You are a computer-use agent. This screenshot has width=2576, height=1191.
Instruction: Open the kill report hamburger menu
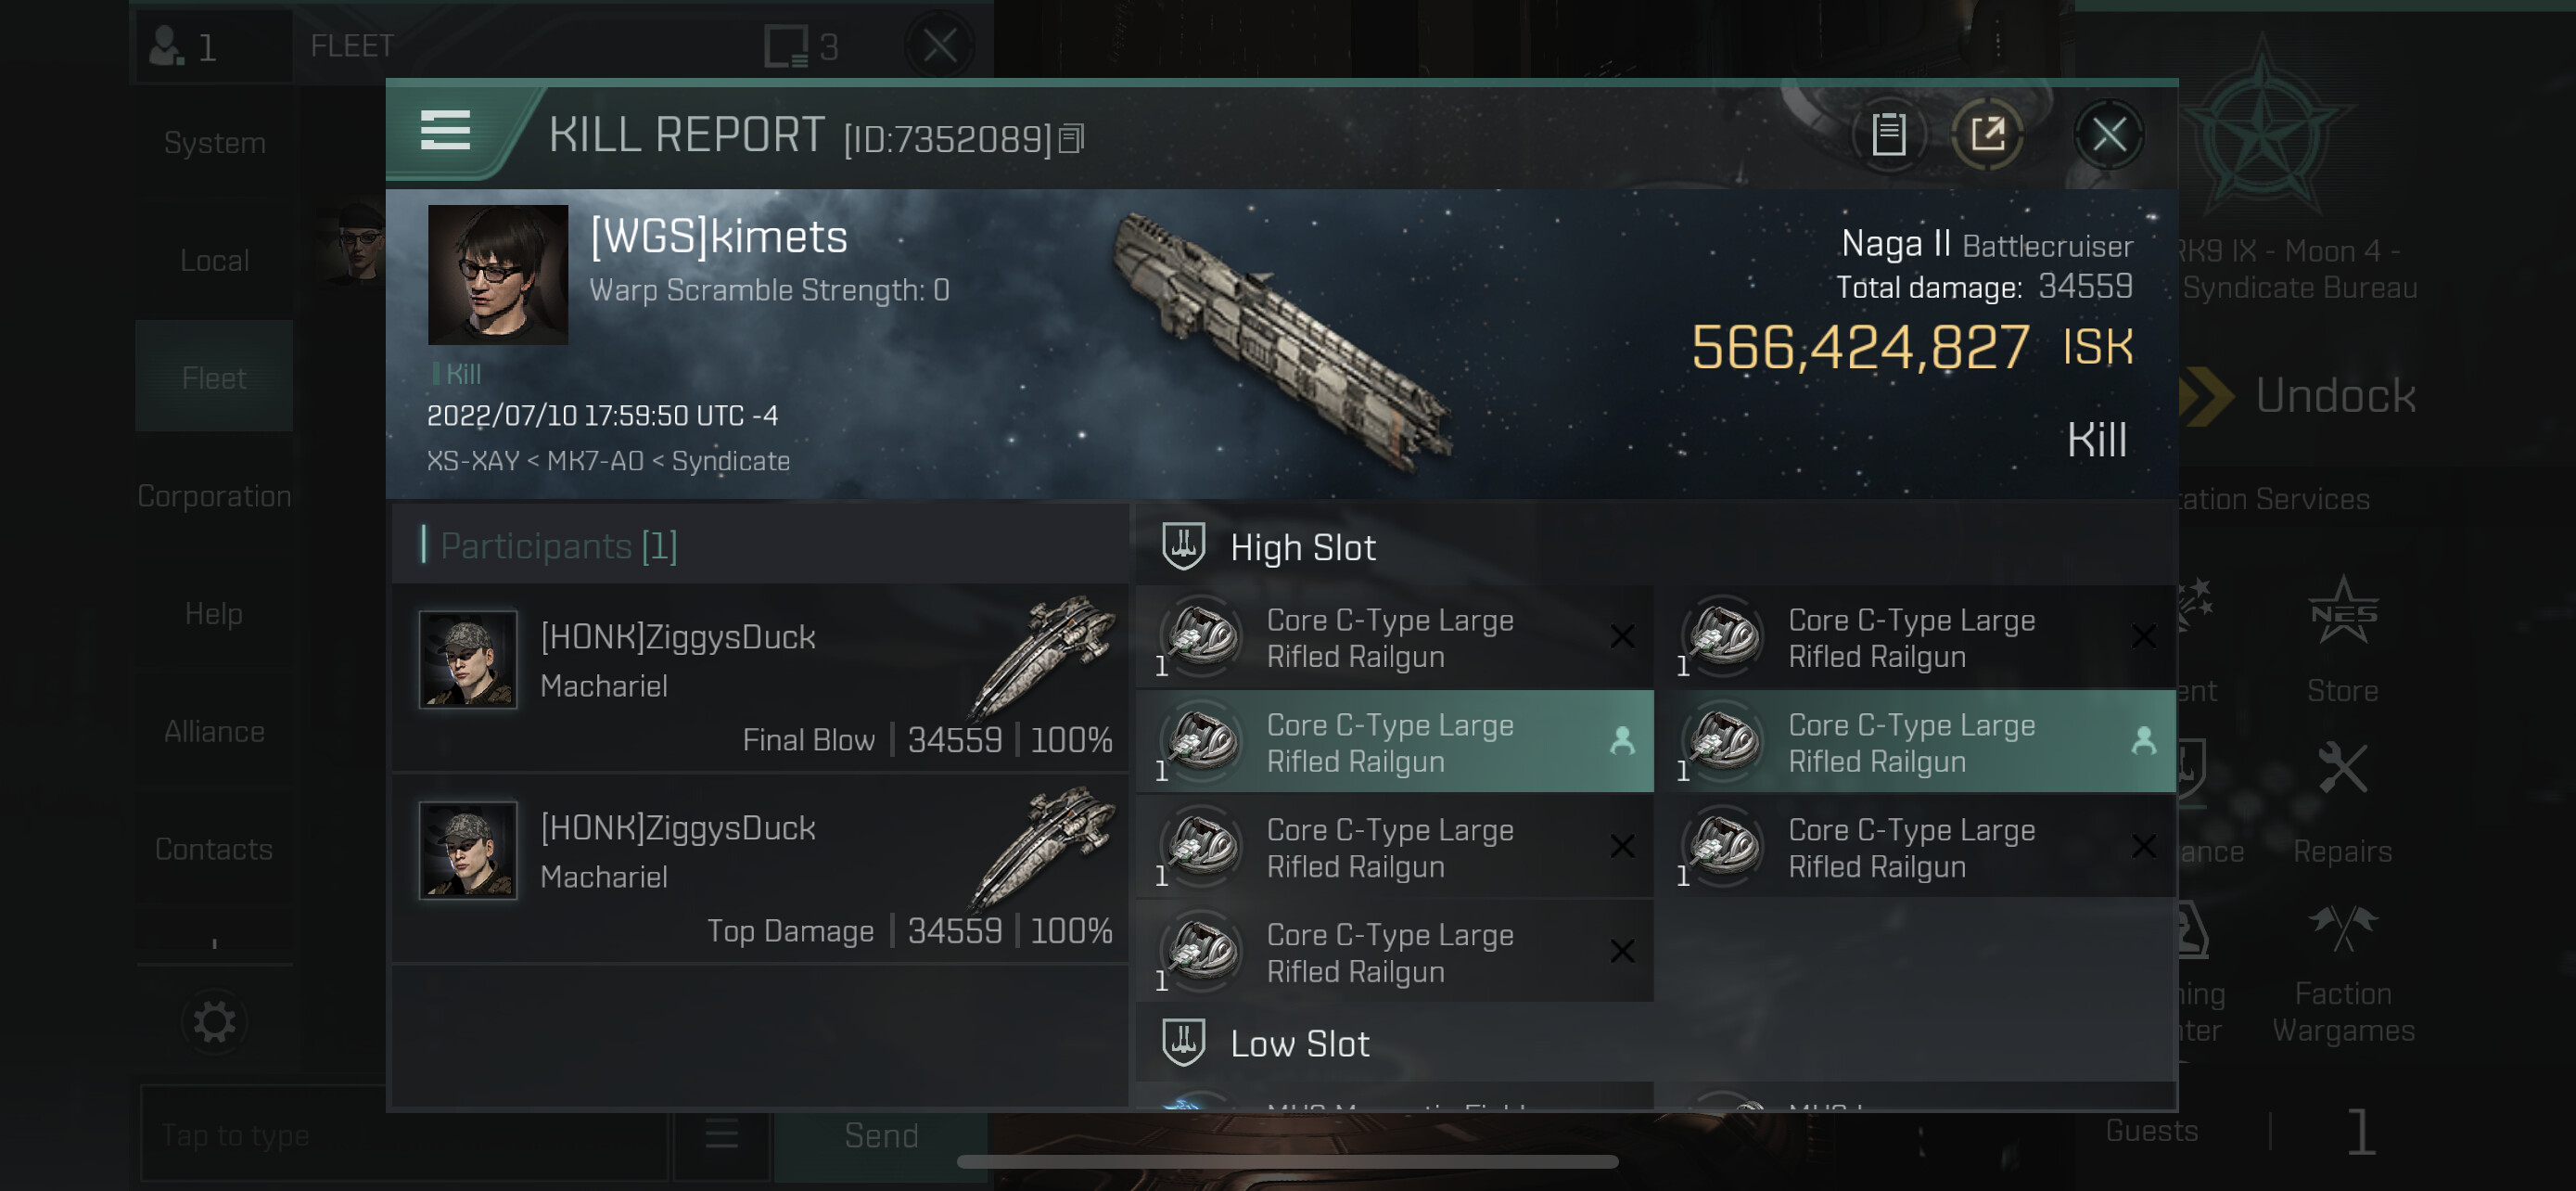[x=445, y=131]
